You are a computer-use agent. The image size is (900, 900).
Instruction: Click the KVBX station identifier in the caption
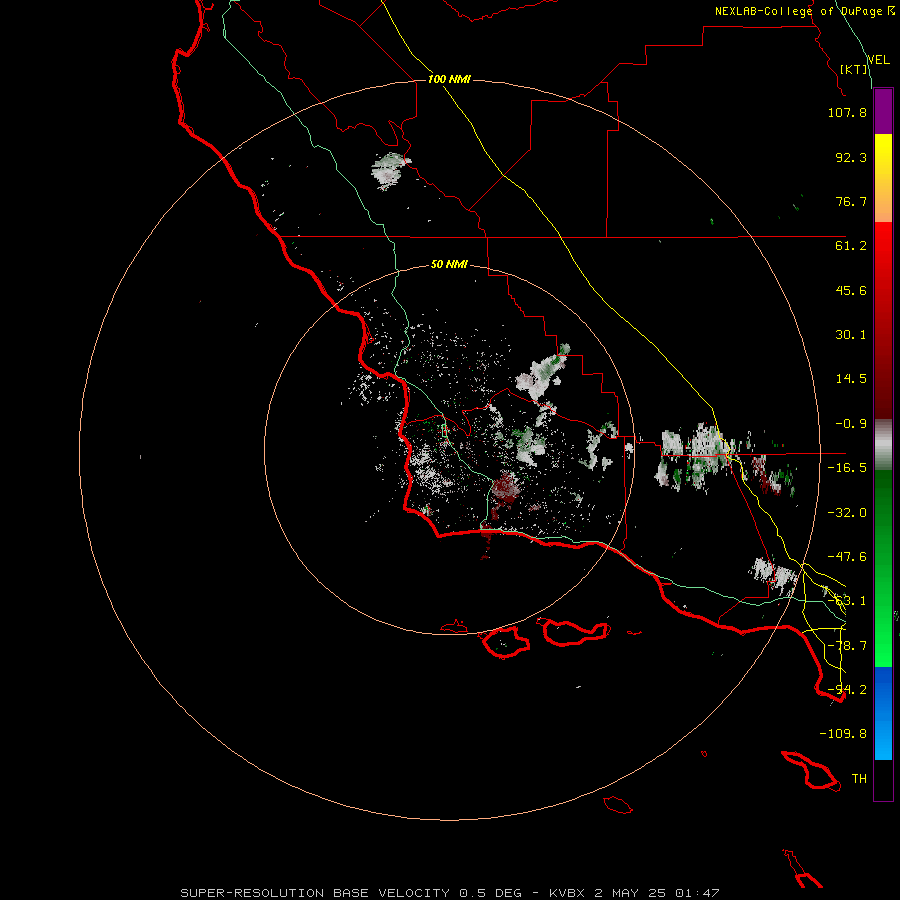click(567, 893)
